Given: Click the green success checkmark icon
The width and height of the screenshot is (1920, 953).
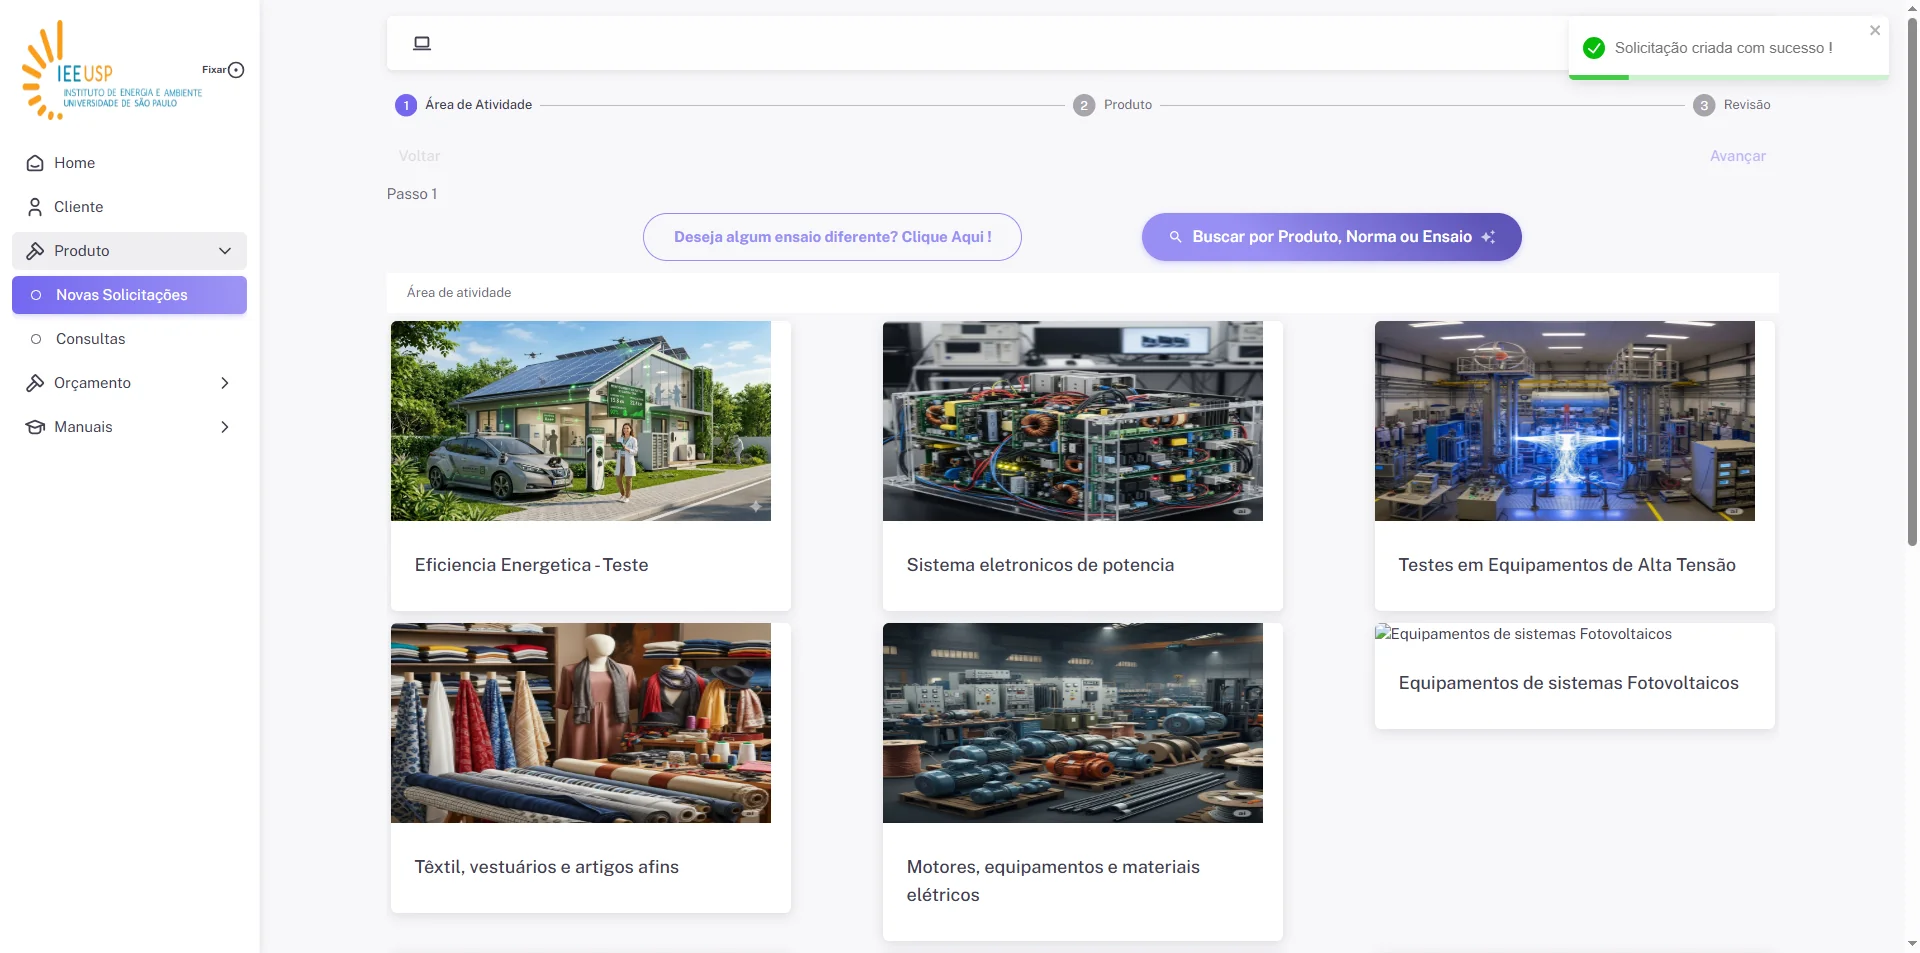Looking at the screenshot, I should click(x=1594, y=48).
